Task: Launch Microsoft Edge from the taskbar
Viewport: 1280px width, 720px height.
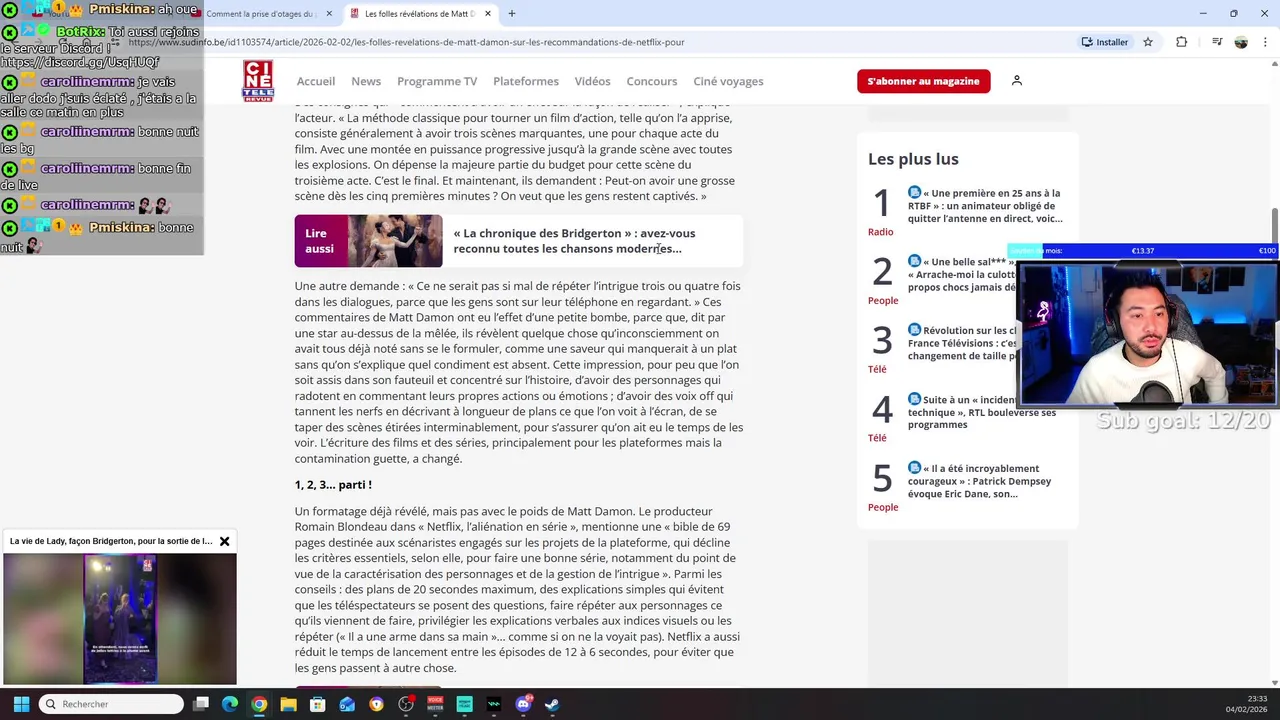Action: [230, 704]
